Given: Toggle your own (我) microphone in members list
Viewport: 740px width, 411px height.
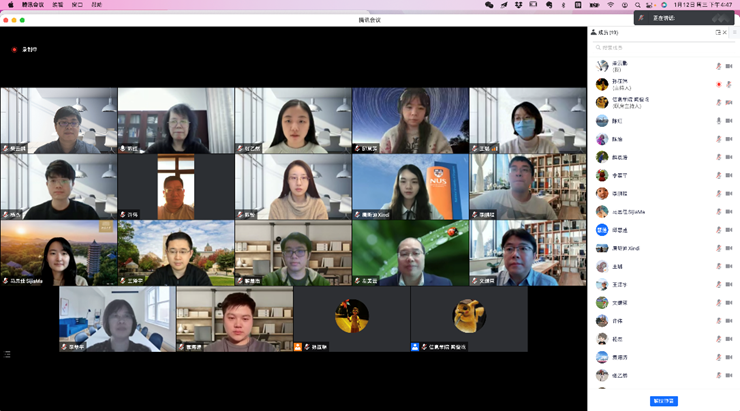Looking at the screenshot, I should (x=718, y=66).
